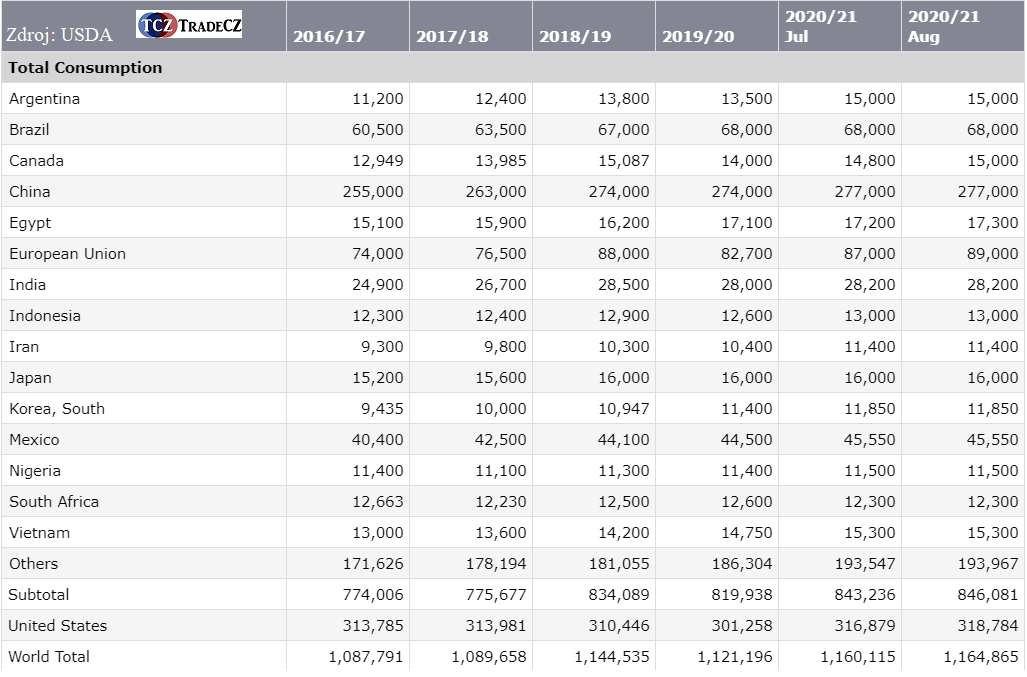Select the 2017/18 column header
The height and width of the screenshot is (677, 1027).
click(x=452, y=37)
